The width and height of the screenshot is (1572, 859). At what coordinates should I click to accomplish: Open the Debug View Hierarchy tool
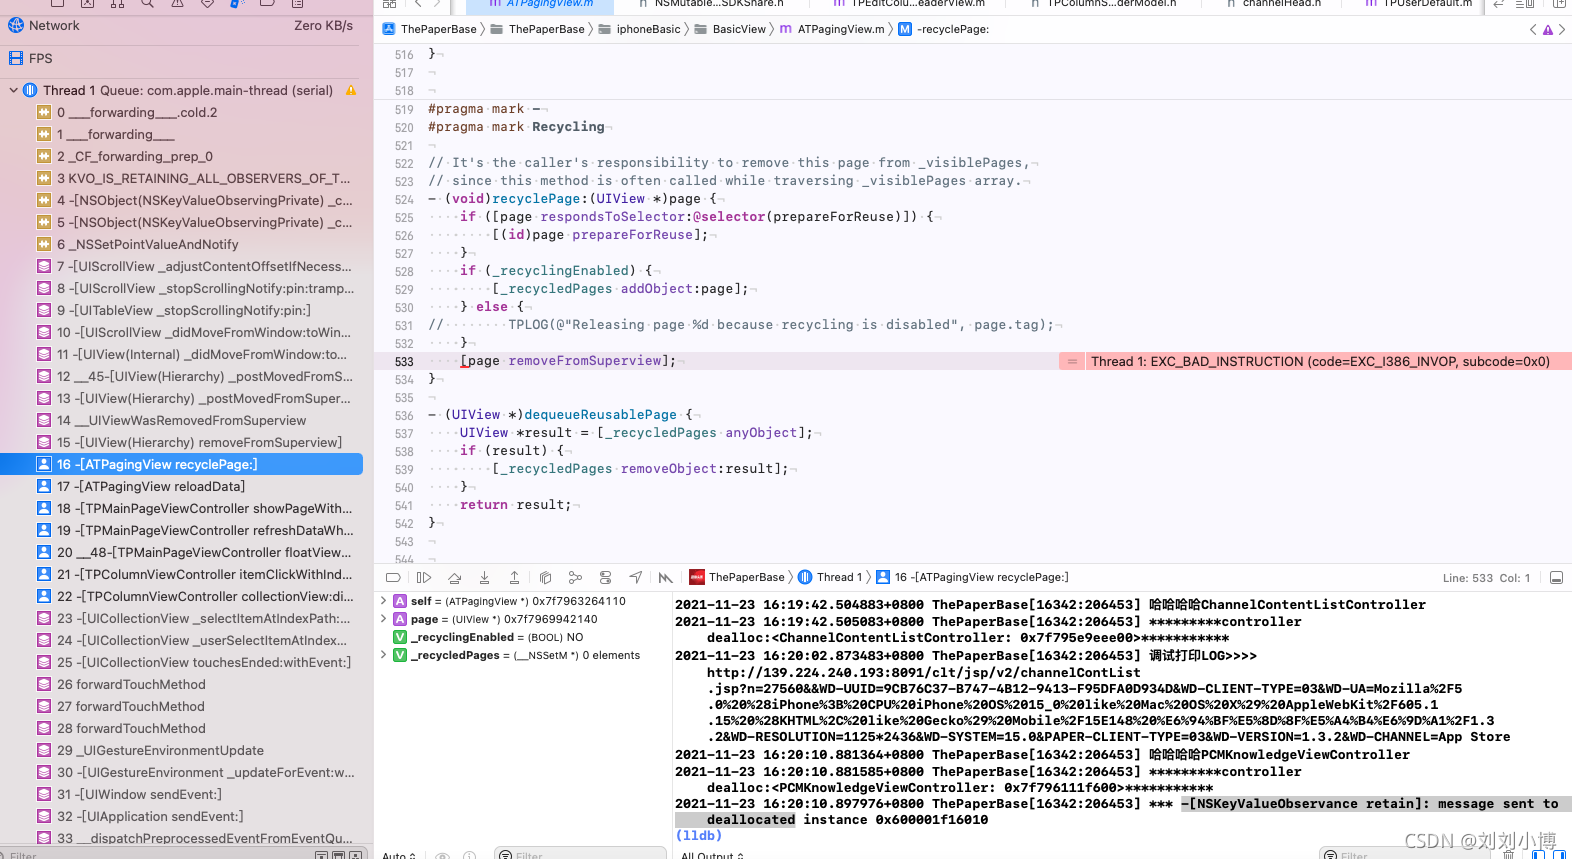click(x=545, y=577)
